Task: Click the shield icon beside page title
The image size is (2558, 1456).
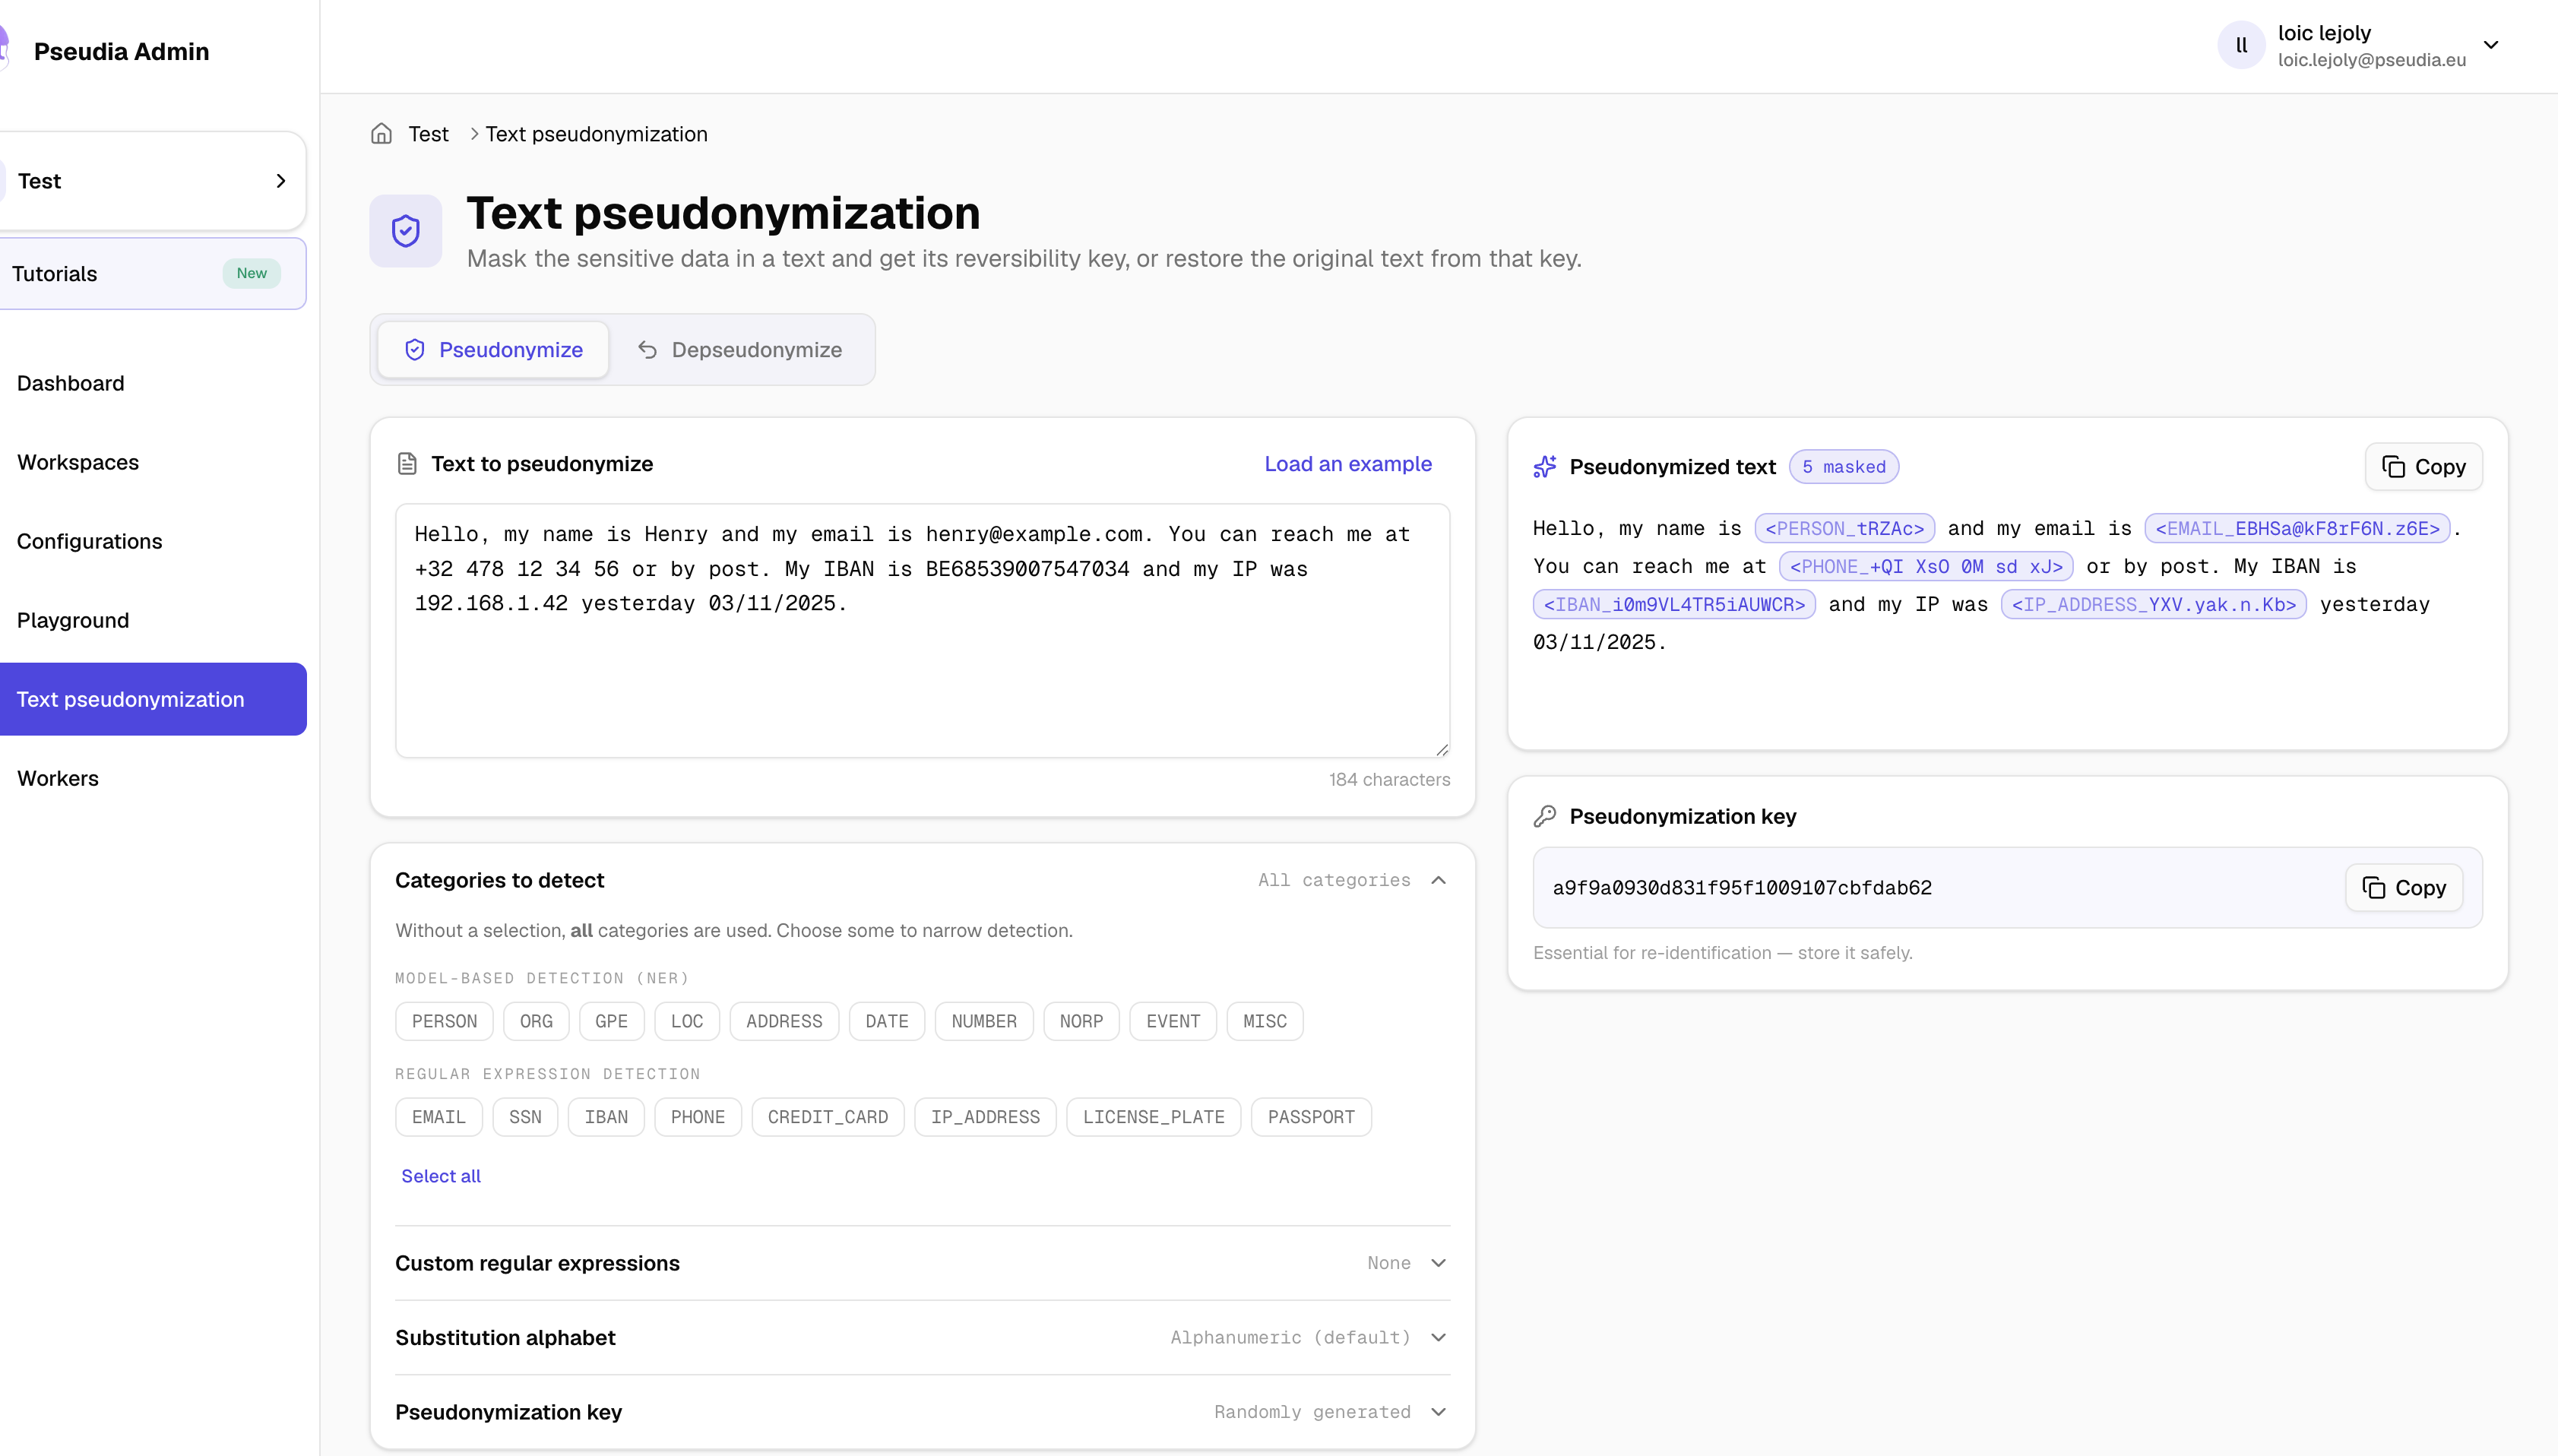Action: coord(405,231)
